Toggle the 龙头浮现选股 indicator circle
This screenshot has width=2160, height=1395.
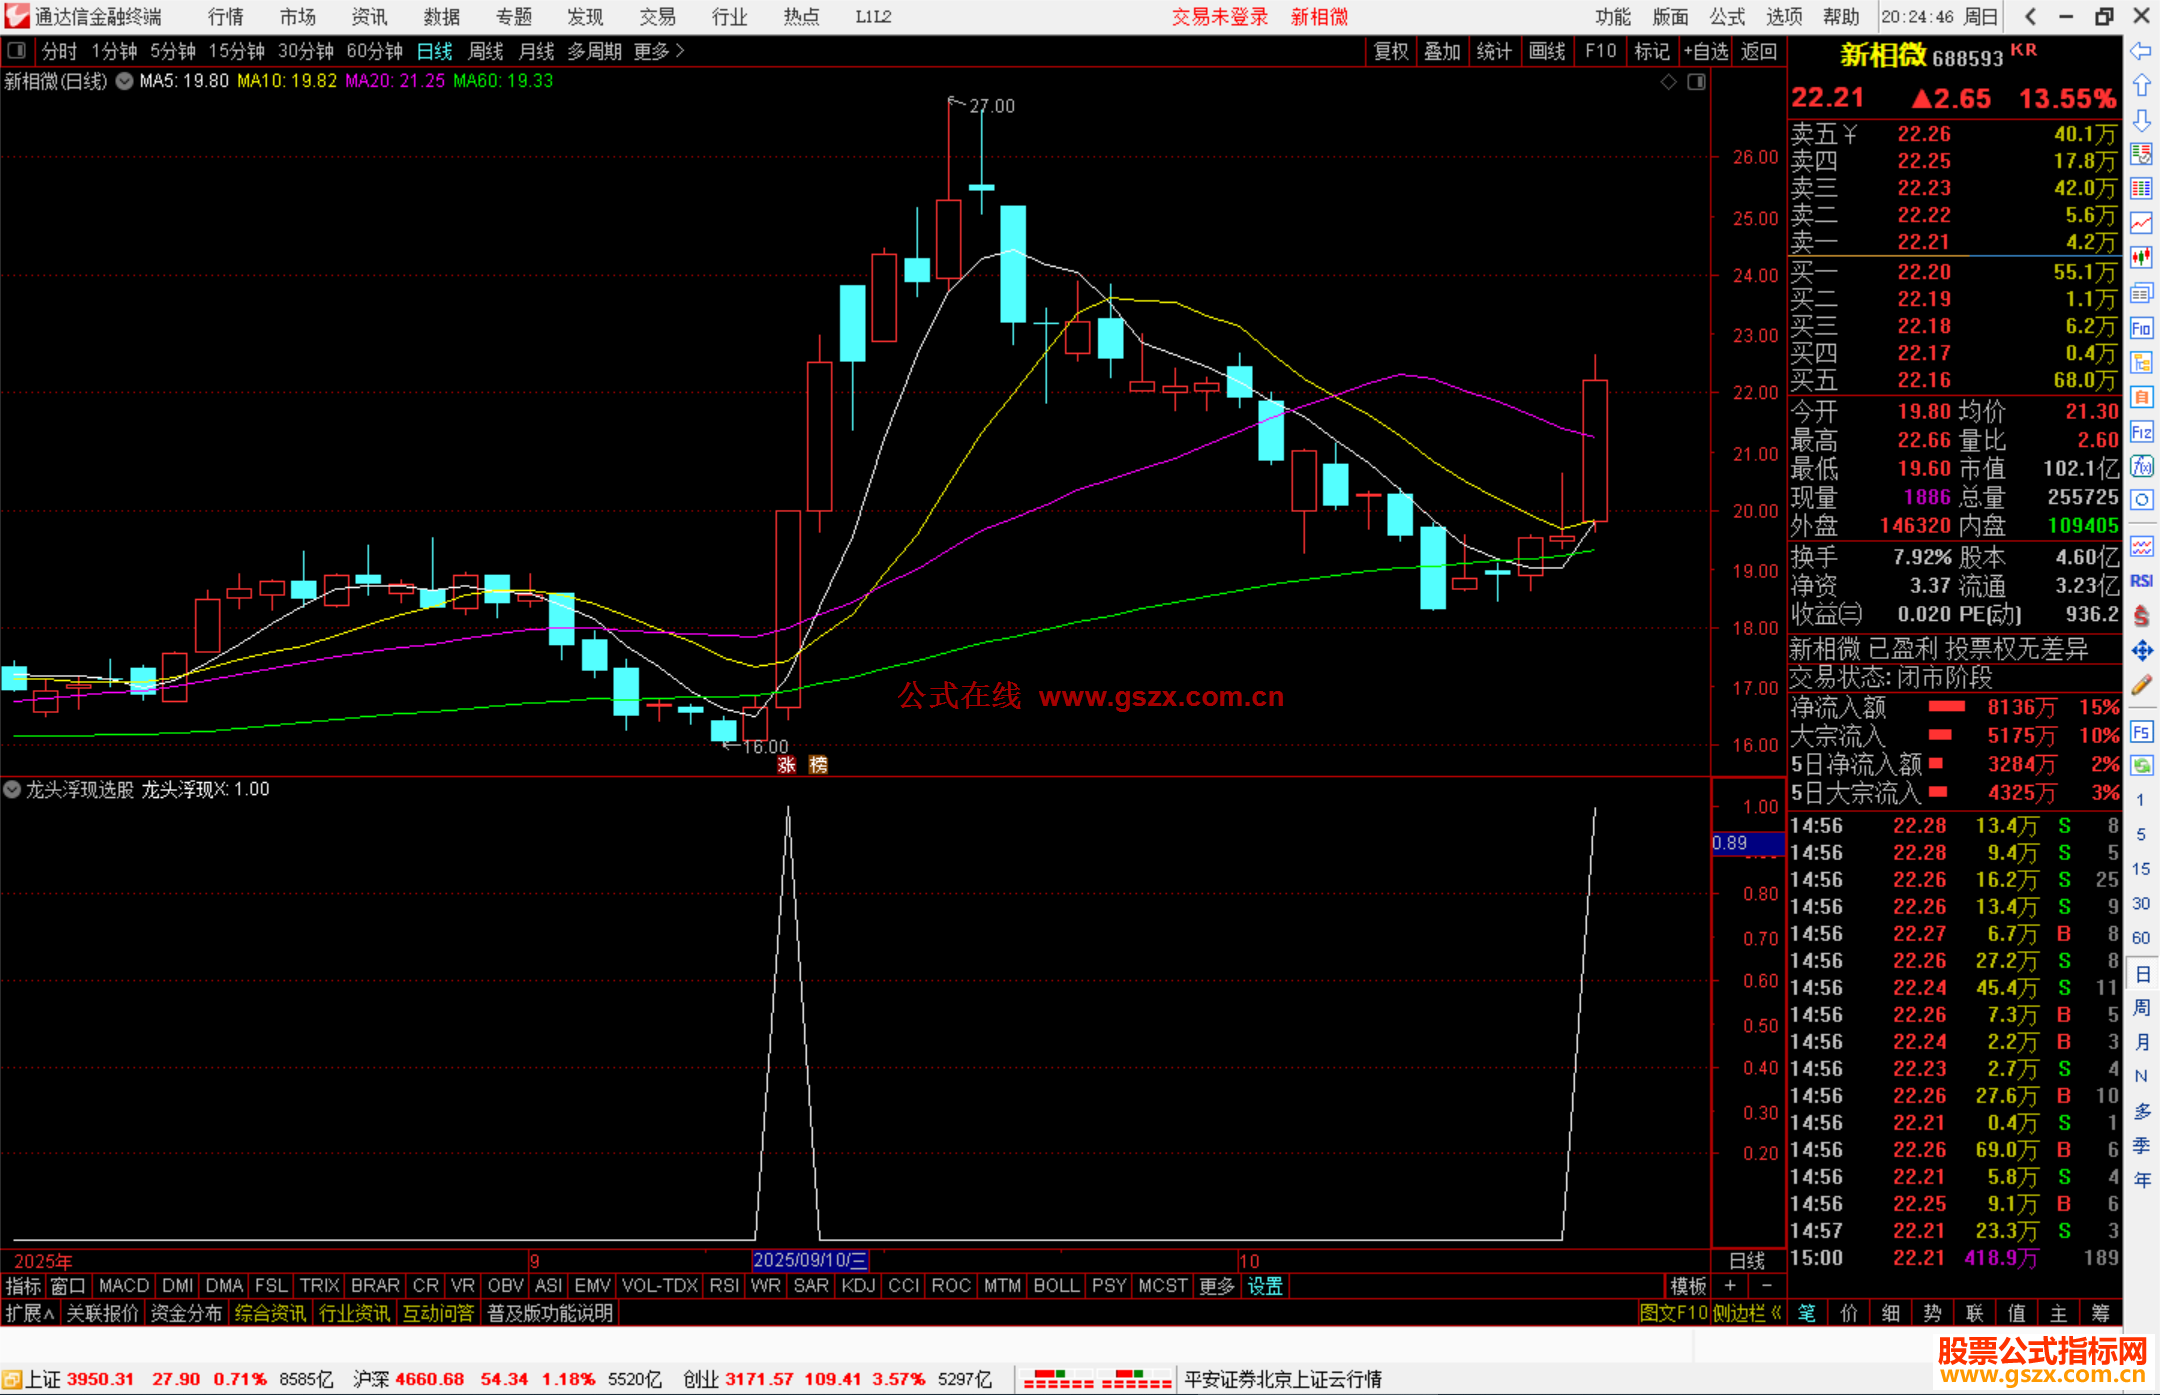point(12,789)
